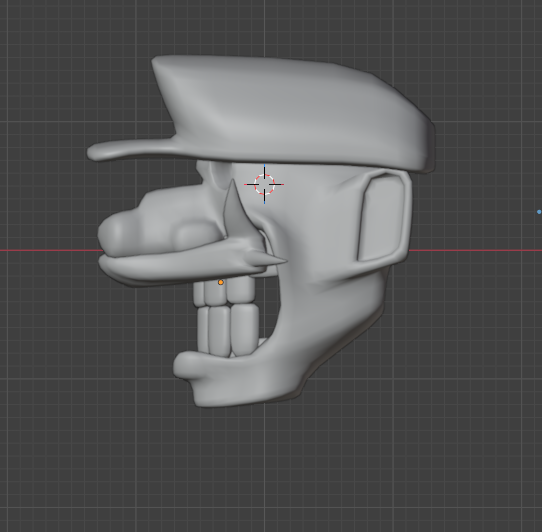The image size is (542, 532).
Task: Select the orange object origin dot
Action: click(x=221, y=282)
